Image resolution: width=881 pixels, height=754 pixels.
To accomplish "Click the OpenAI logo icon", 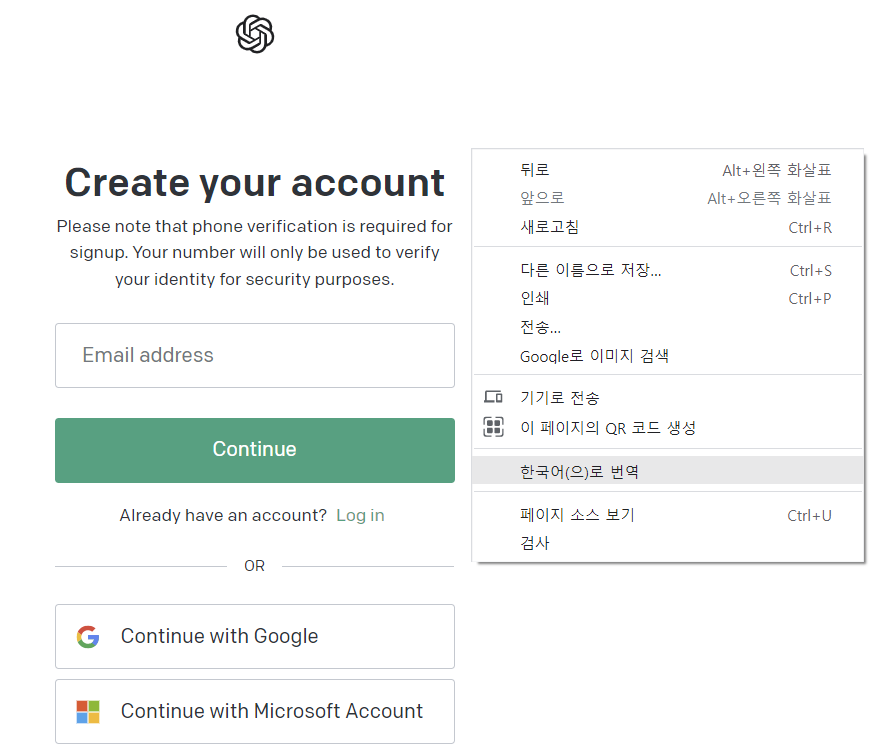I will click(x=254, y=33).
